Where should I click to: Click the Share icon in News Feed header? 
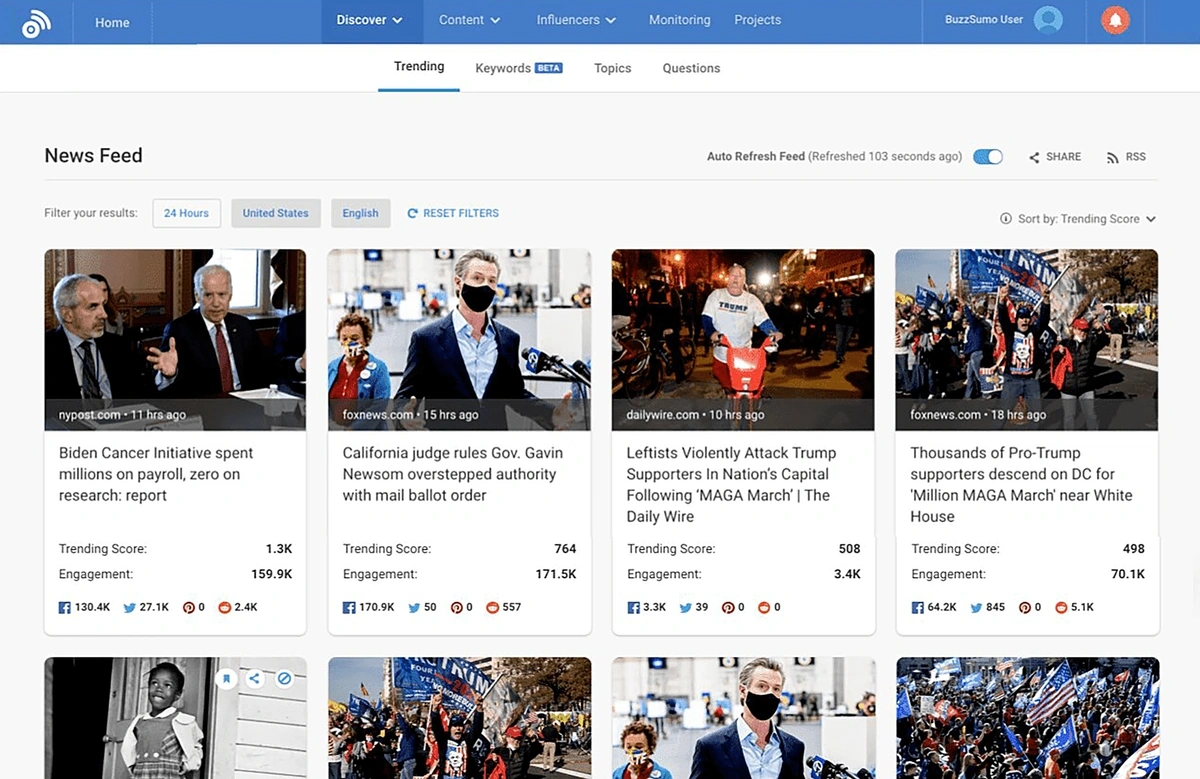1034,157
